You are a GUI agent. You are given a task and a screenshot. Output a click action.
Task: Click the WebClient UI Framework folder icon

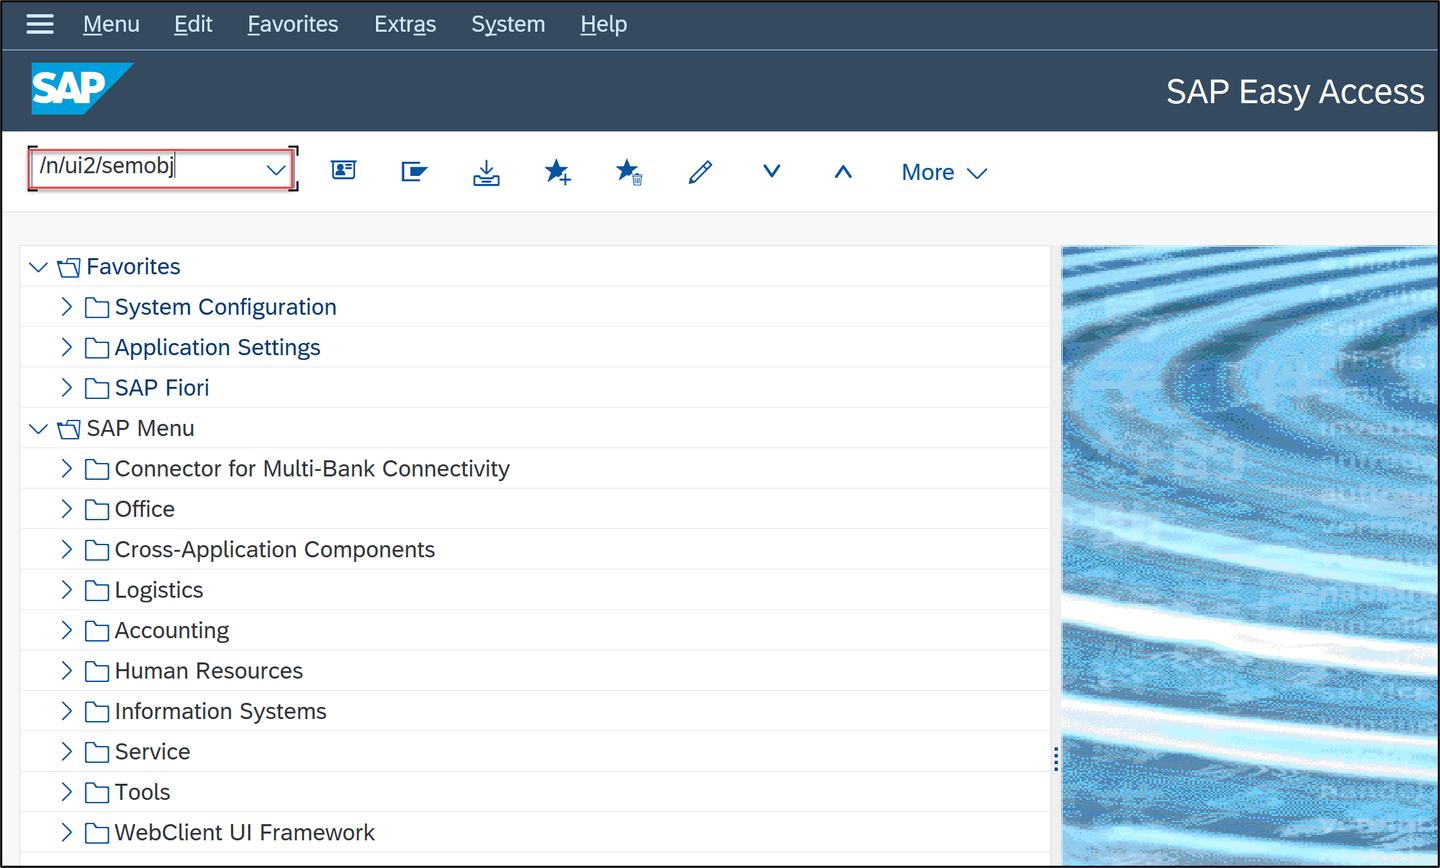(97, 833)
